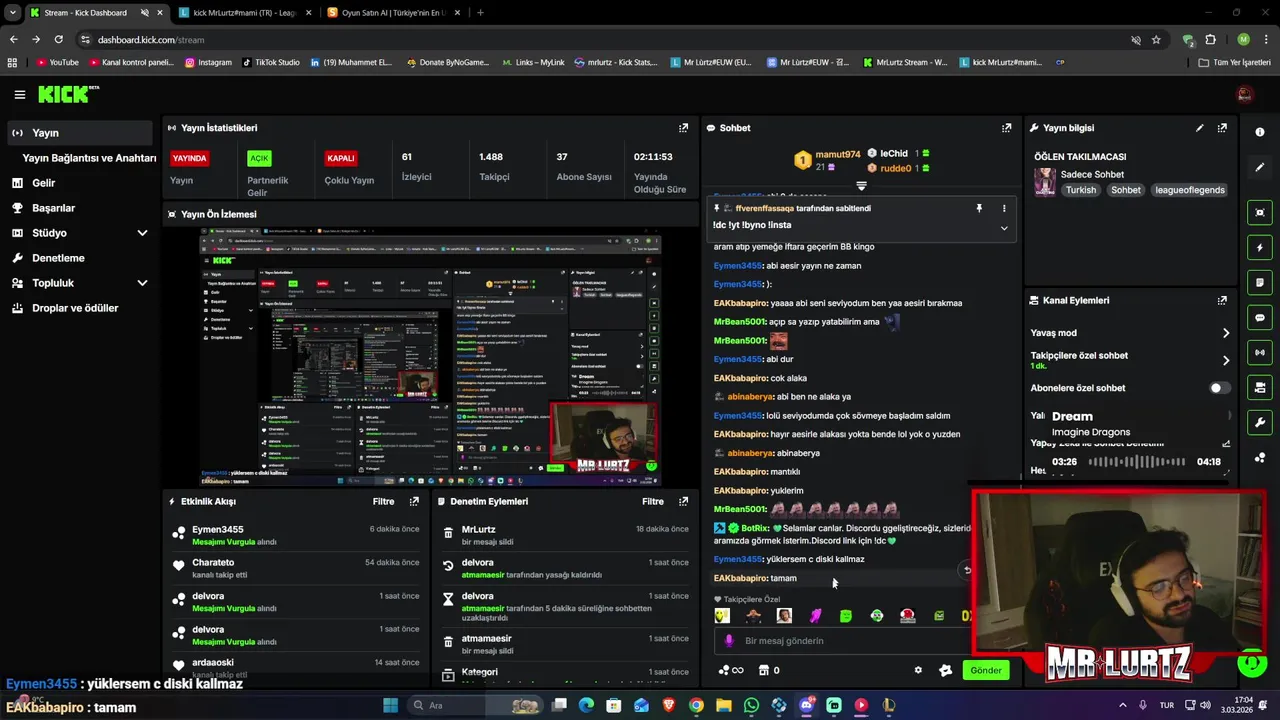This screenshot has width=1280, height=720.
Task: Pop out the Kanal Eylemleri panel
Action: tap(1222, 300)
